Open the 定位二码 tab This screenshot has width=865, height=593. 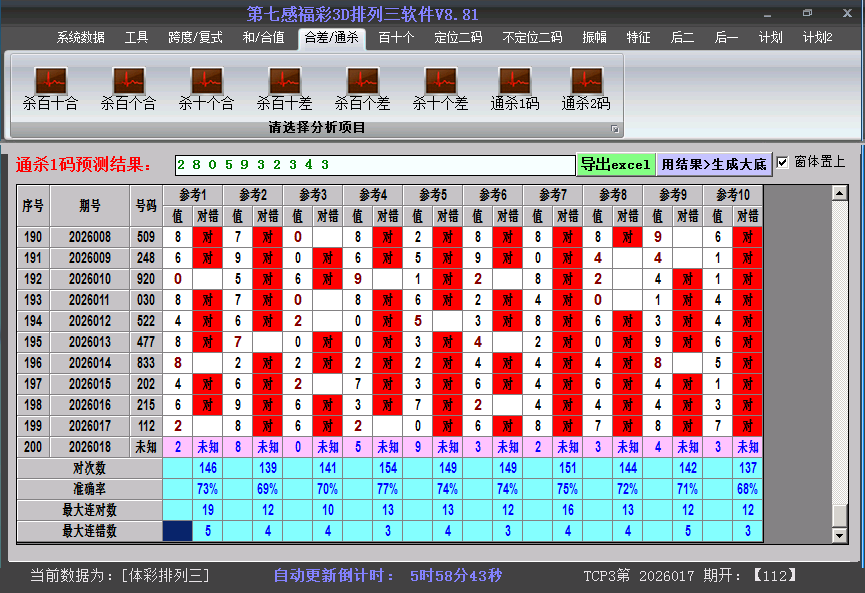[458, 38]
